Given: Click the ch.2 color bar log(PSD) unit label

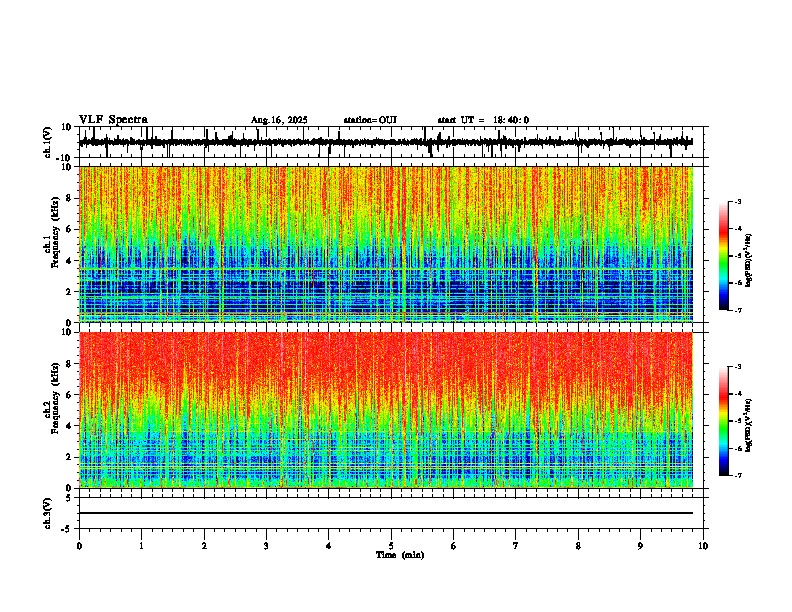Looking at the screenshot, I should [749, 426].
